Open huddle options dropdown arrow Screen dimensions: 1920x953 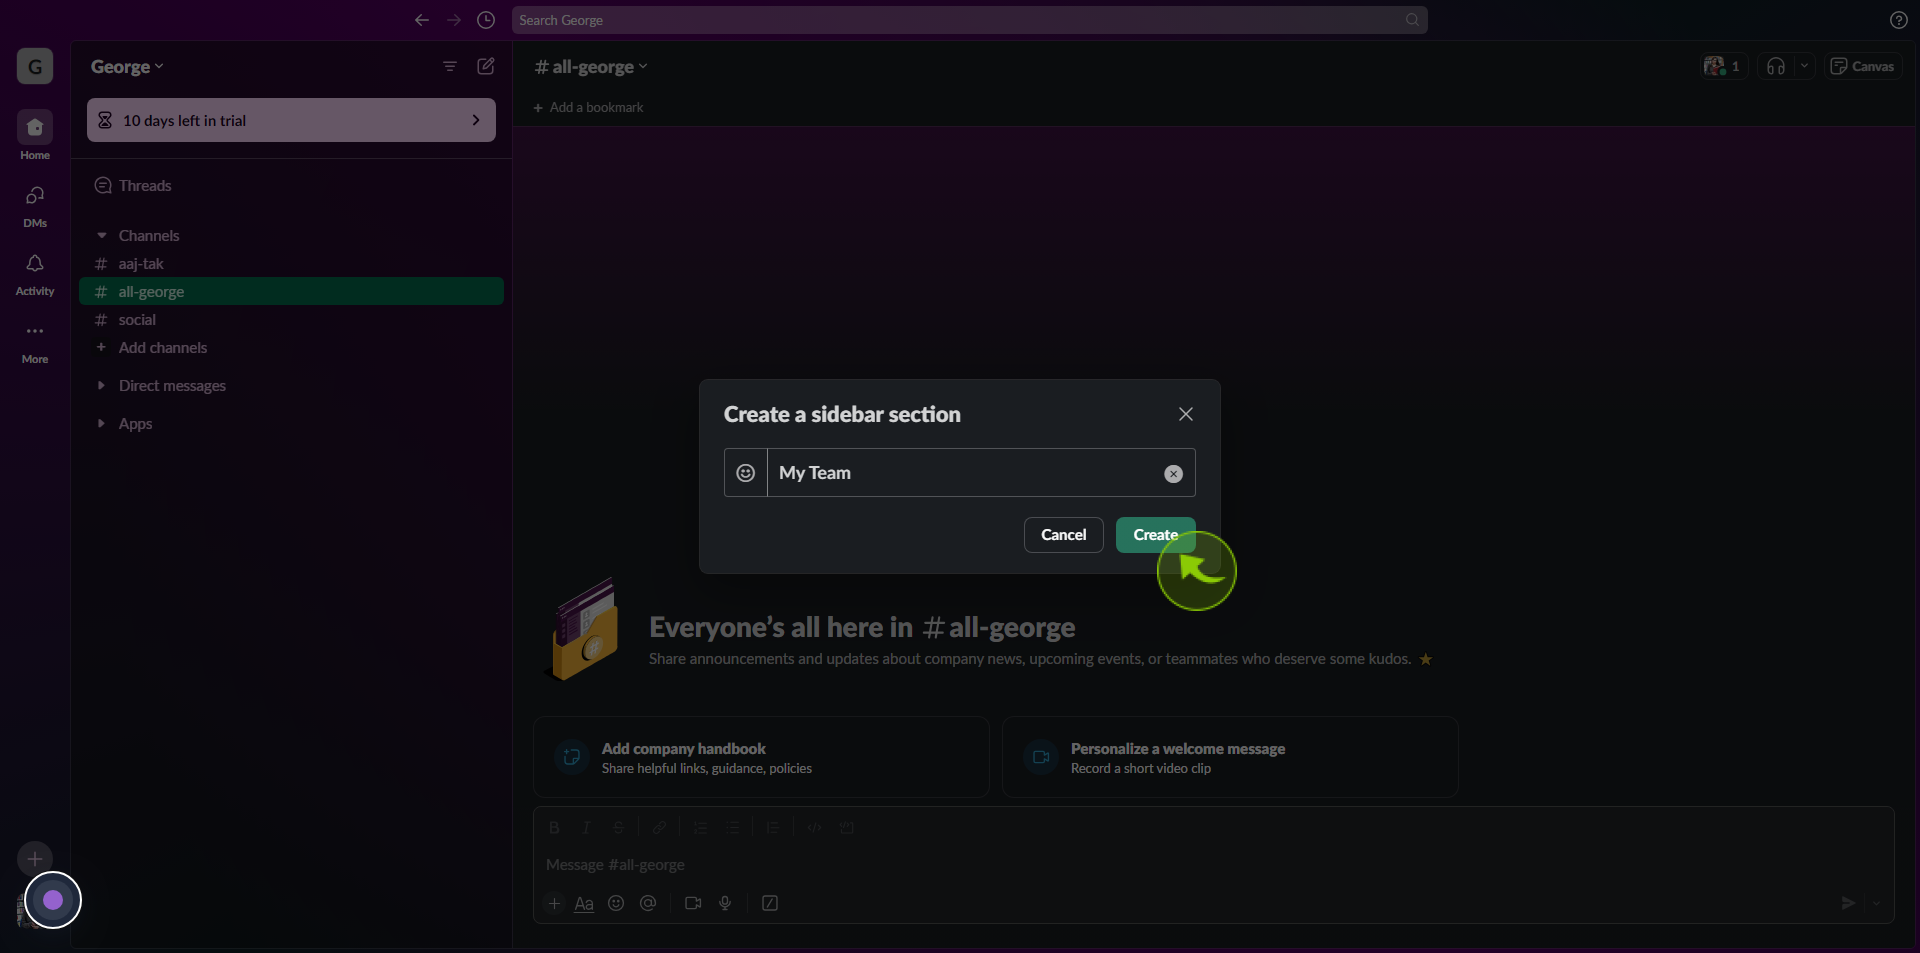tap(1804, 66)
